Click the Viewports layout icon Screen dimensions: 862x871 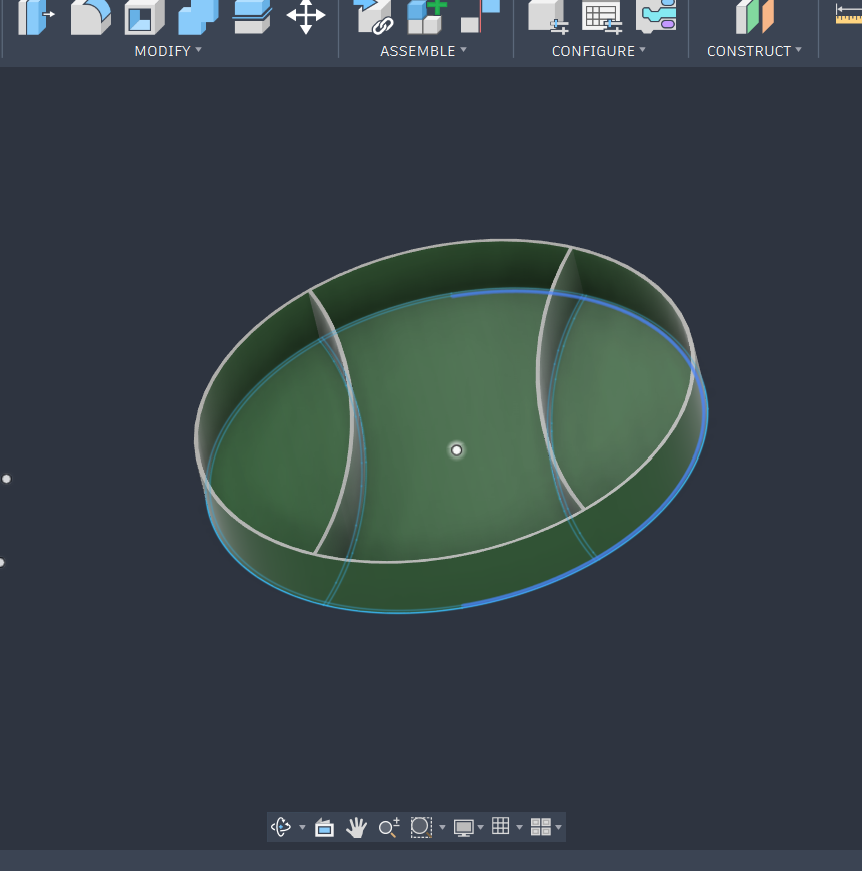point(540,827)
